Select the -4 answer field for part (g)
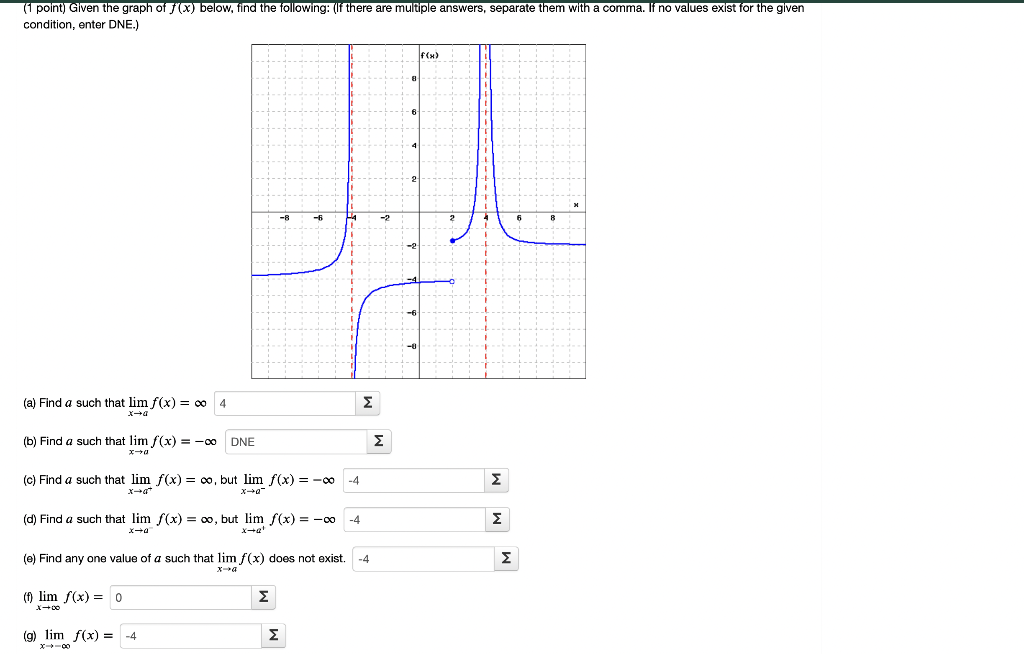Screen dimensions: 1024x654 point(190,634)
